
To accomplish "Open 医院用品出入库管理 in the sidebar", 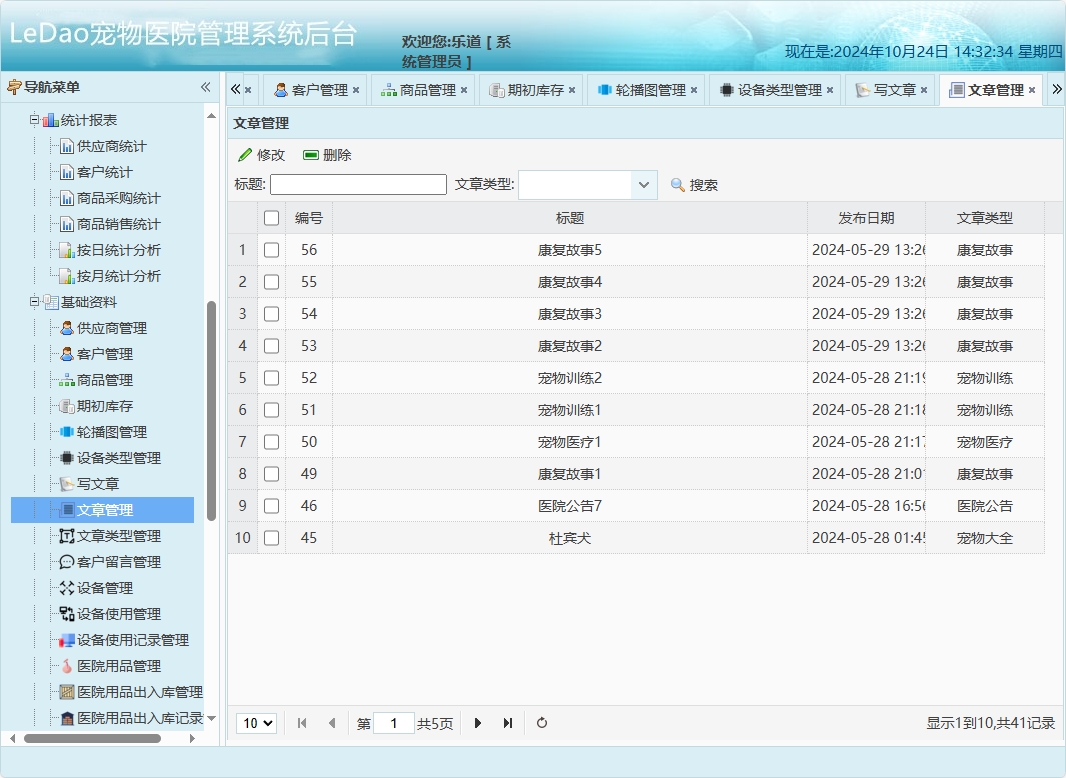I will coord(137,692).
